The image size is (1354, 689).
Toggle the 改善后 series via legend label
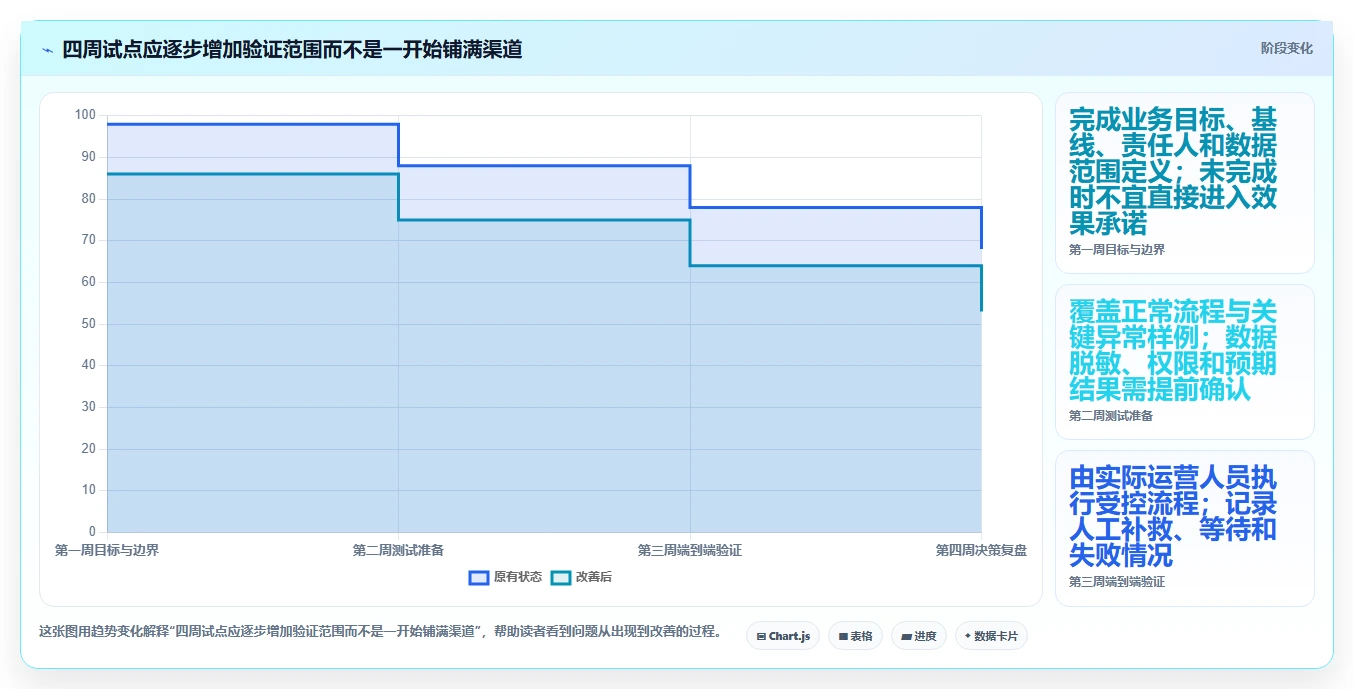(594, 577)
